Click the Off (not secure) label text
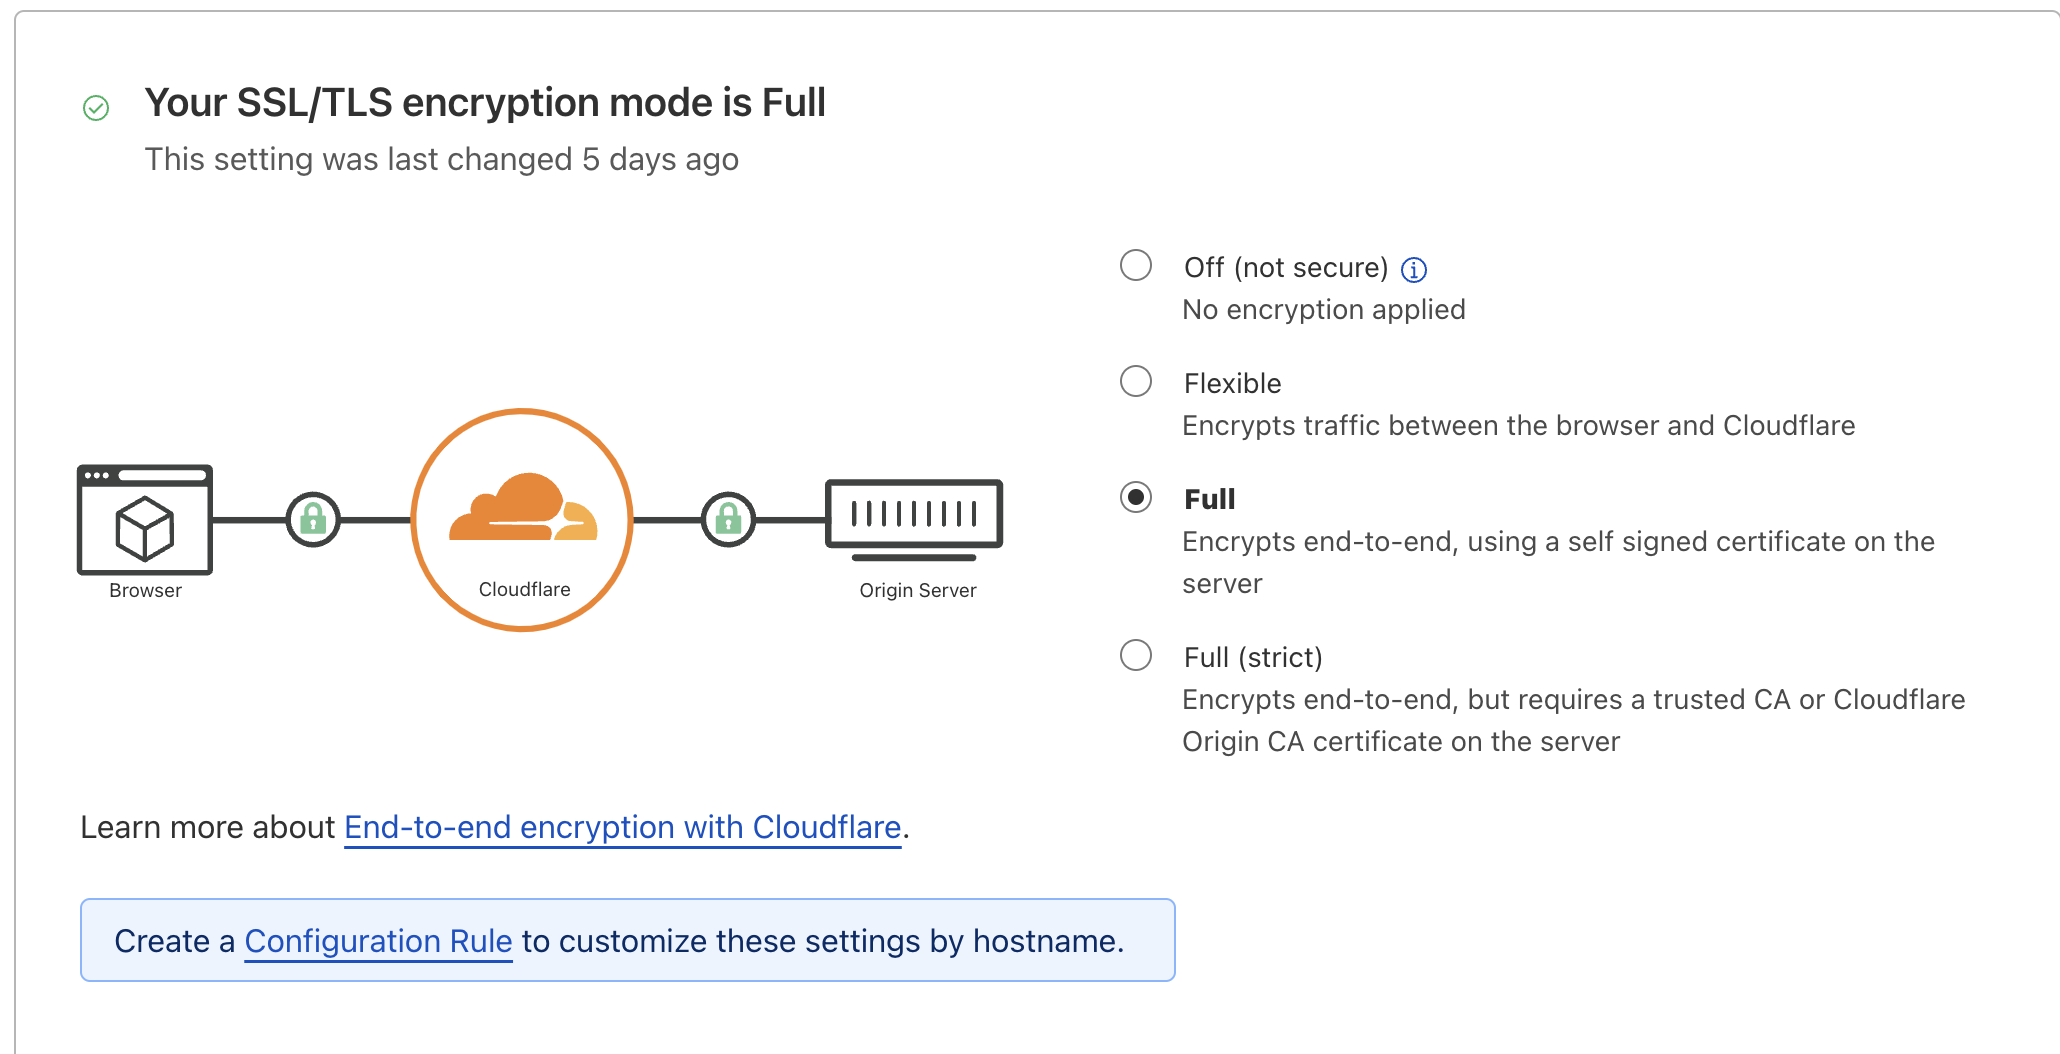 coord(1286,267)
